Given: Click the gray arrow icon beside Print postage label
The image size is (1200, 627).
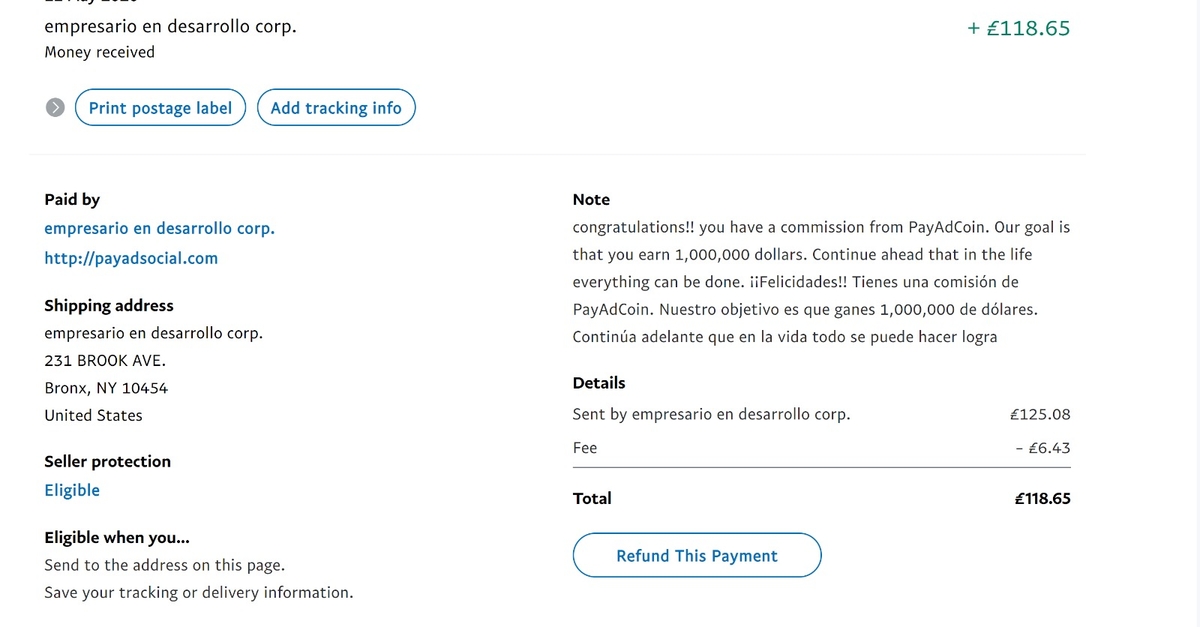Looking at the screenshot, I should point(56,108).
